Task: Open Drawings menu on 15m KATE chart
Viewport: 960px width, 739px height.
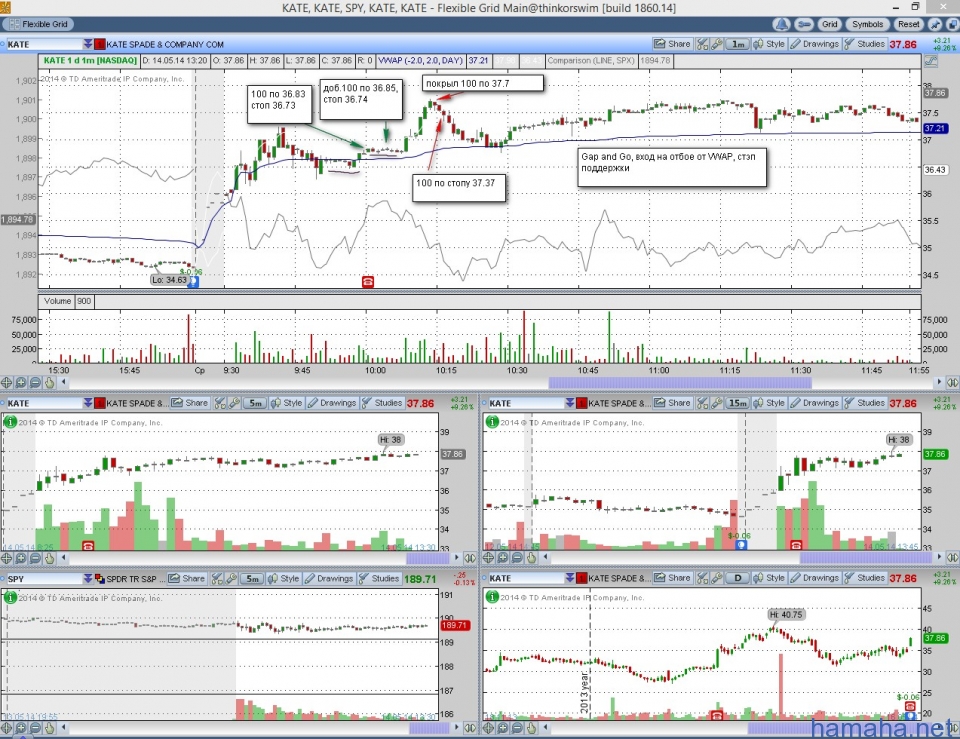Action: [x=815, y=403]
